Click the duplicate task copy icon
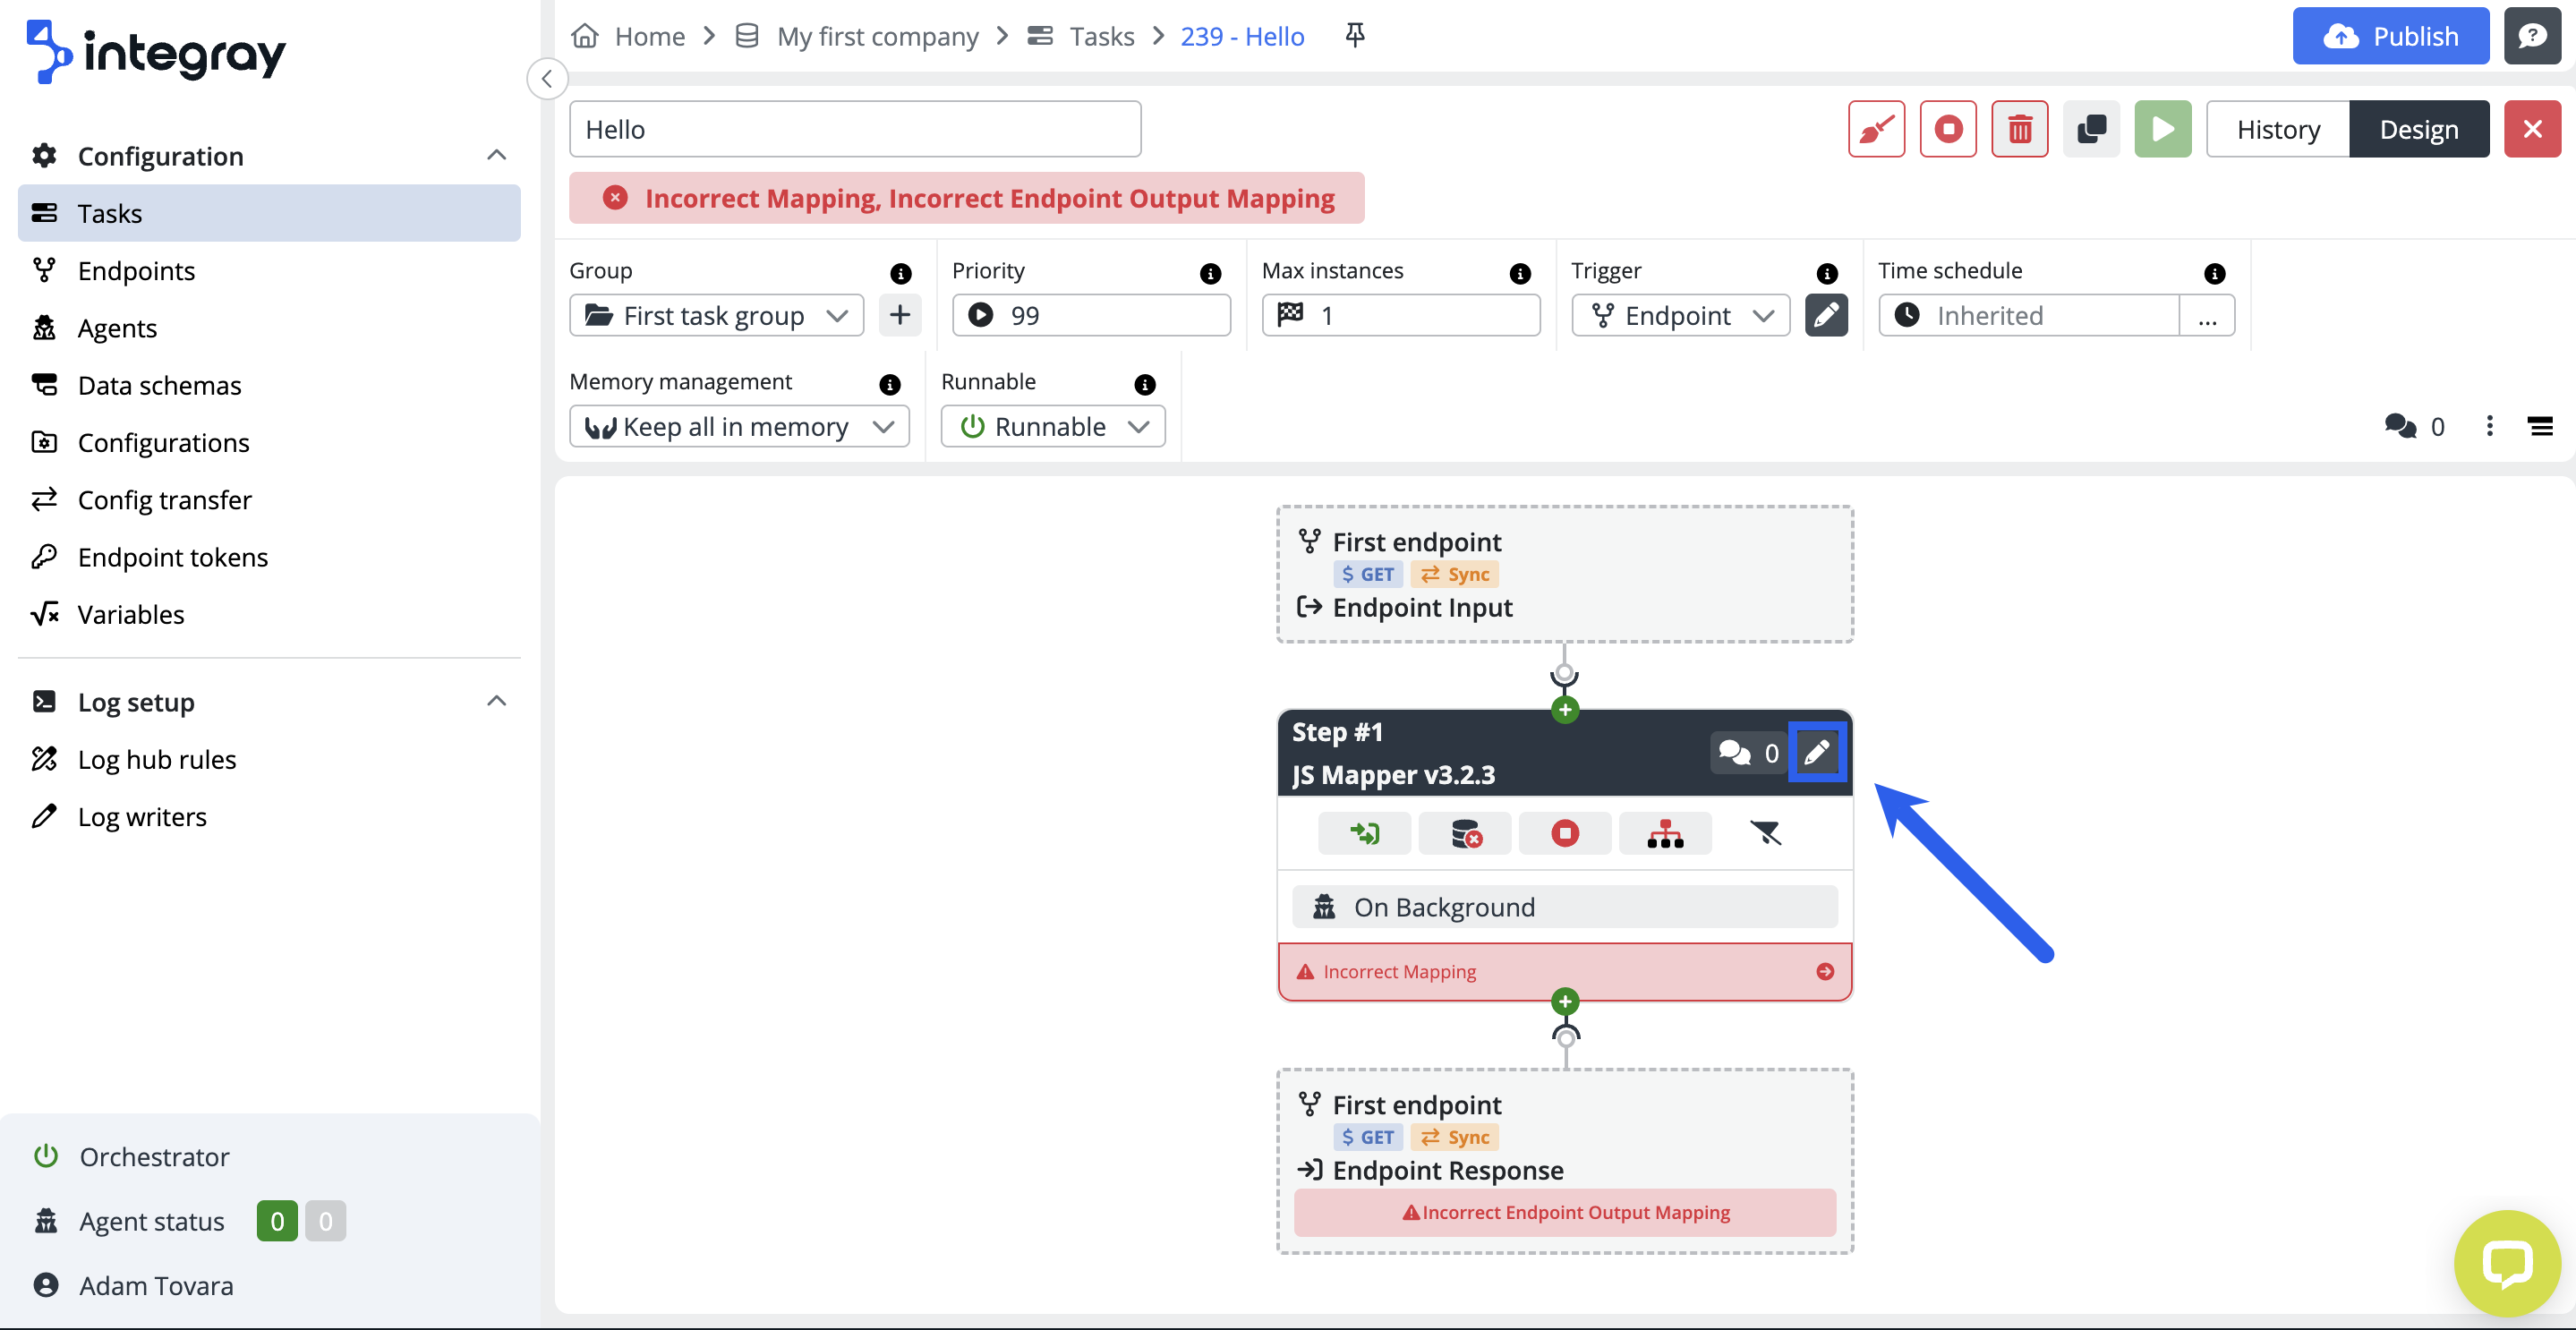Image resolution: width=2576 pixels, height=1330 pixels. (2091, 129)
